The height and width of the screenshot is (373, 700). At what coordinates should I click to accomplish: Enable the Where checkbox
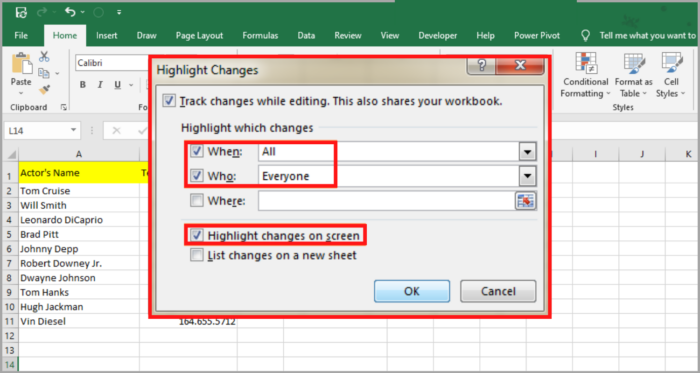[196, 201]
